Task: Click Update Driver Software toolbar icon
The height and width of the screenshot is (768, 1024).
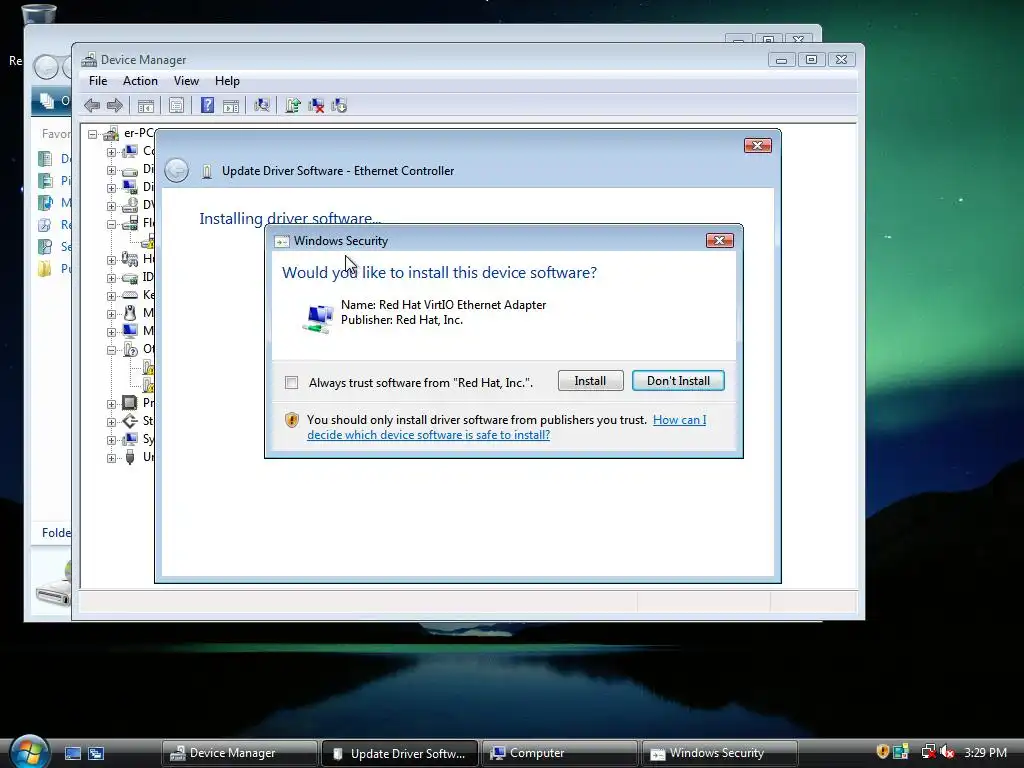Action: pyautogui.click(x=293, y=105)
